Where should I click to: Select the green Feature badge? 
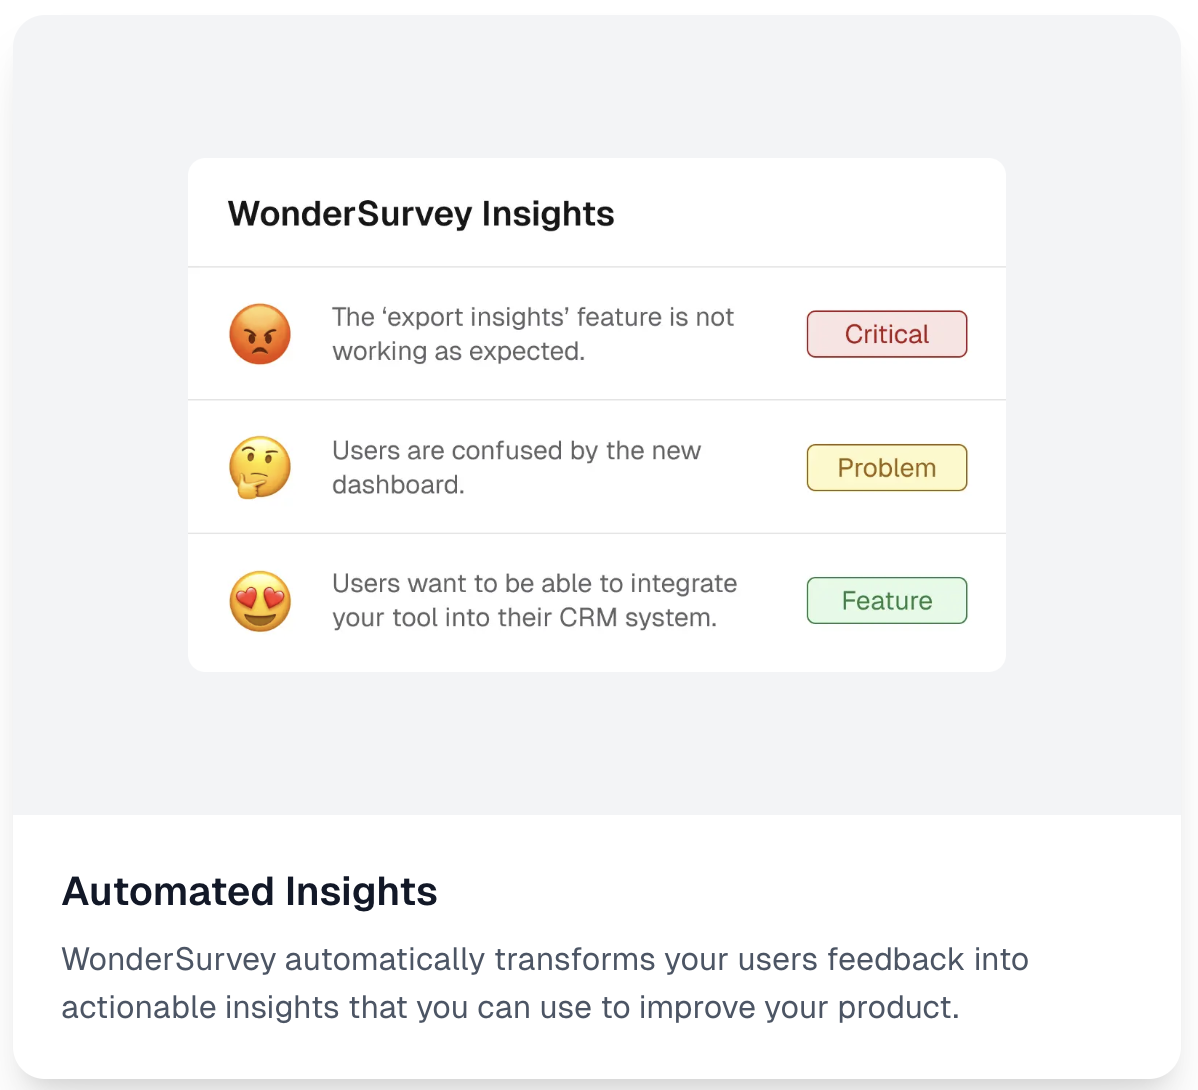(x=886, y=600)
